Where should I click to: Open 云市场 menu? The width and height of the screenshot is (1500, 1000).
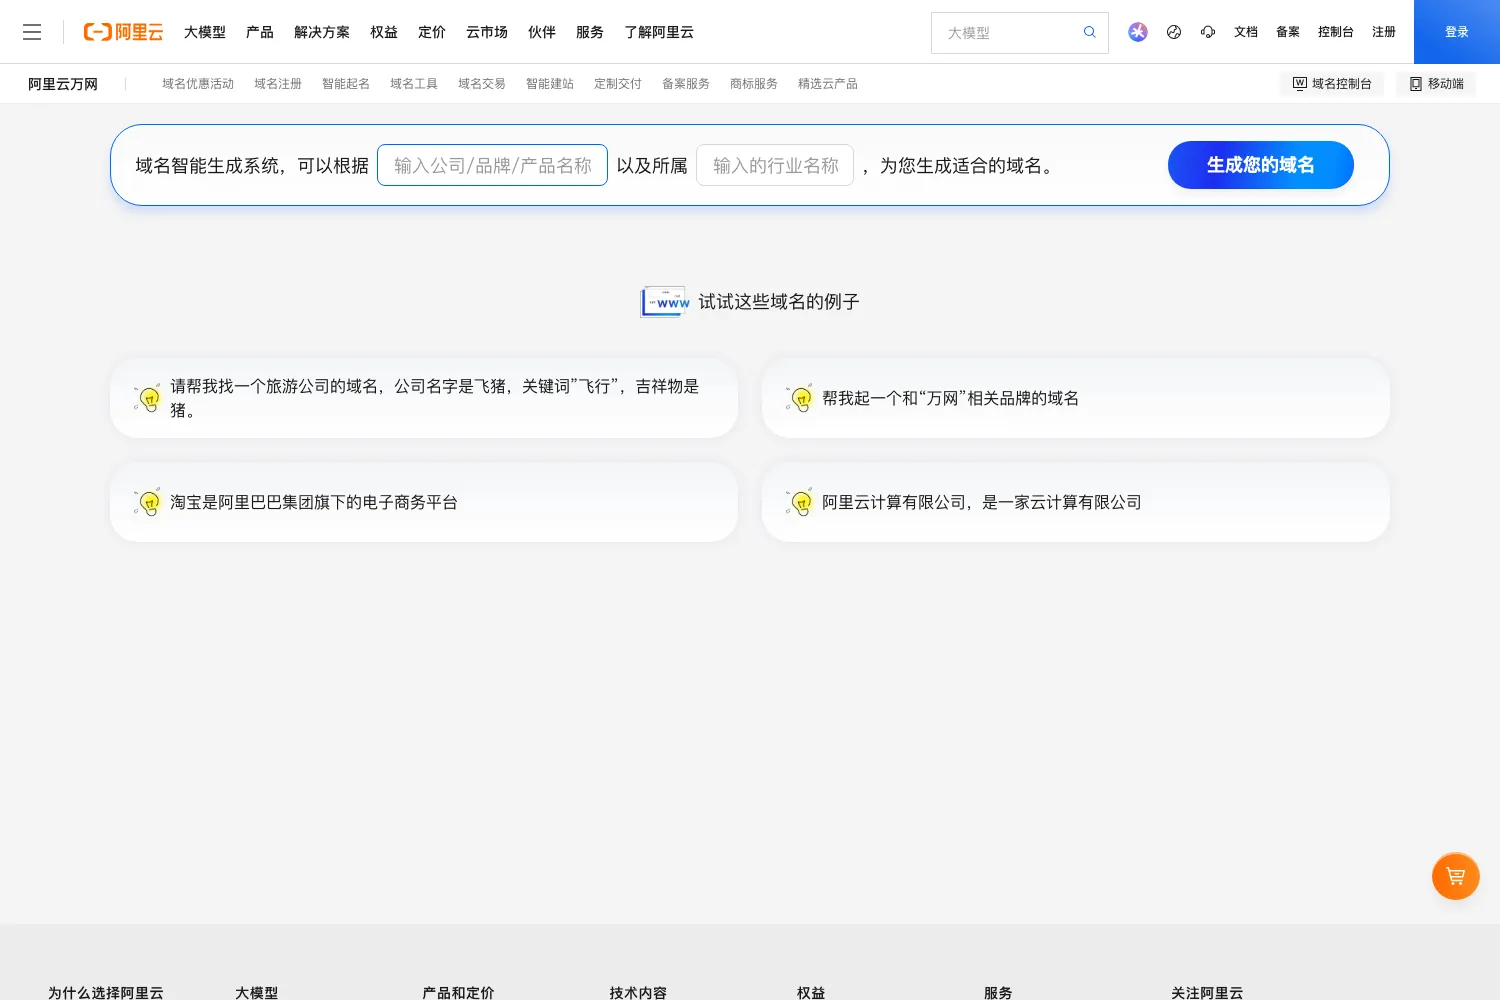(x=487, y=32)
